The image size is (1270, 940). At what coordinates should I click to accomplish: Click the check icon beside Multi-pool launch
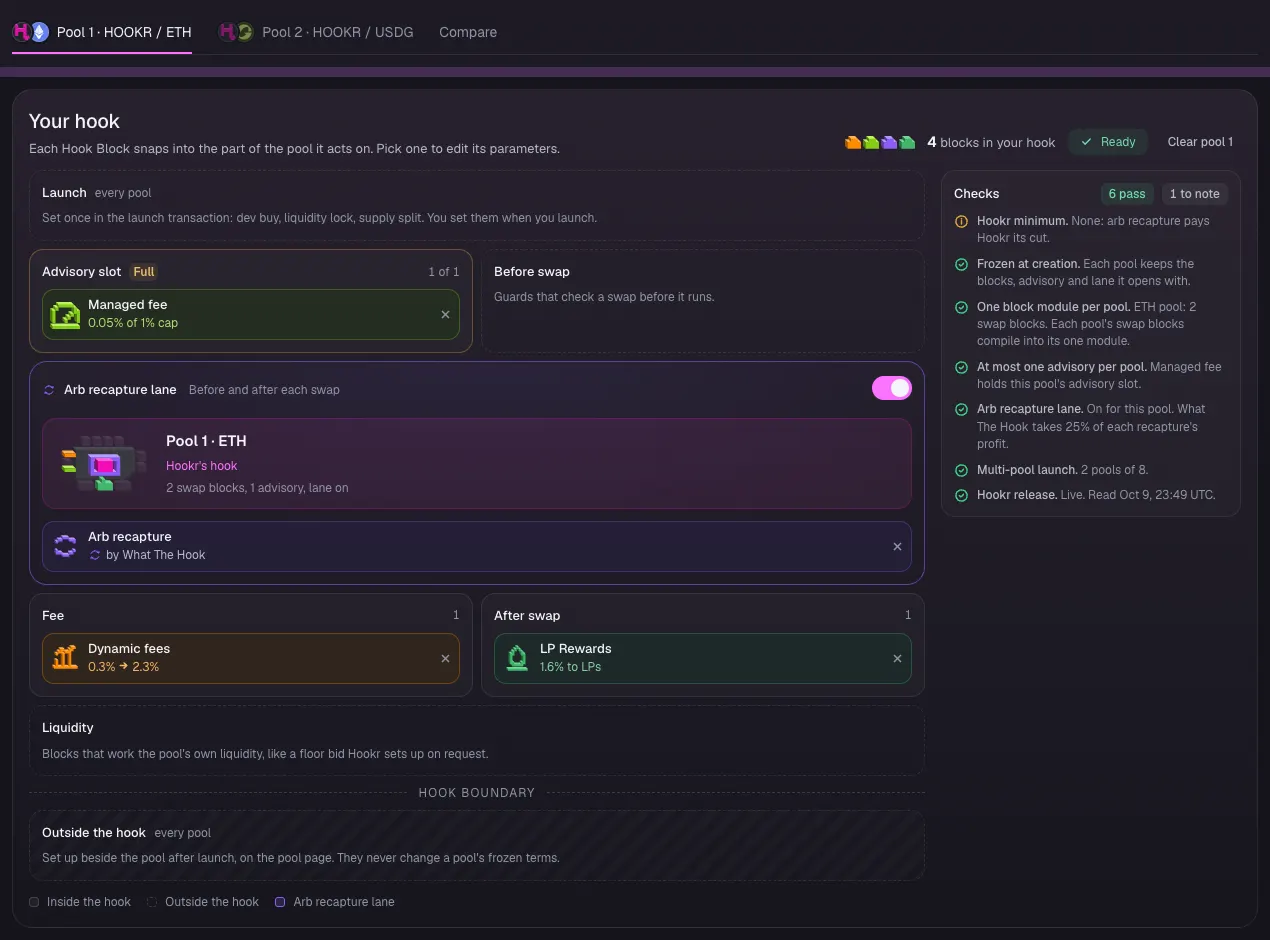[x=961, y=470]
